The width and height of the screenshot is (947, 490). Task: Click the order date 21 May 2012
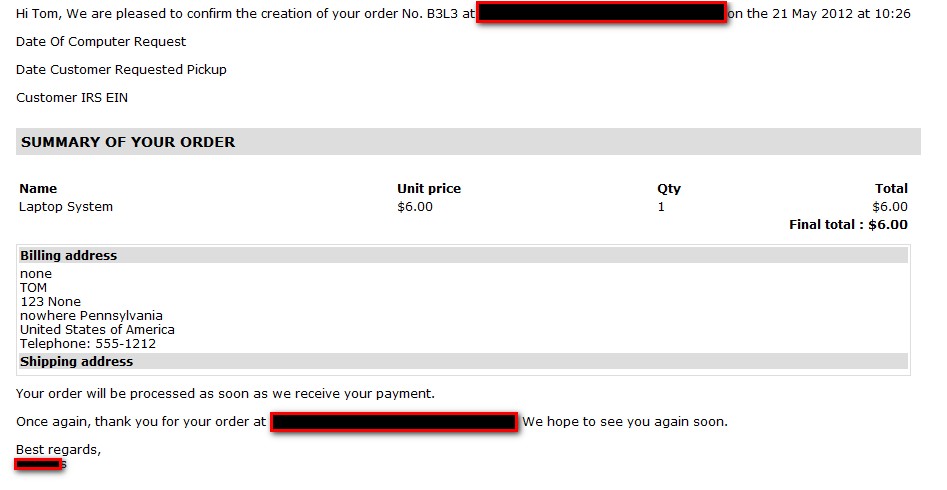point(812,14)
